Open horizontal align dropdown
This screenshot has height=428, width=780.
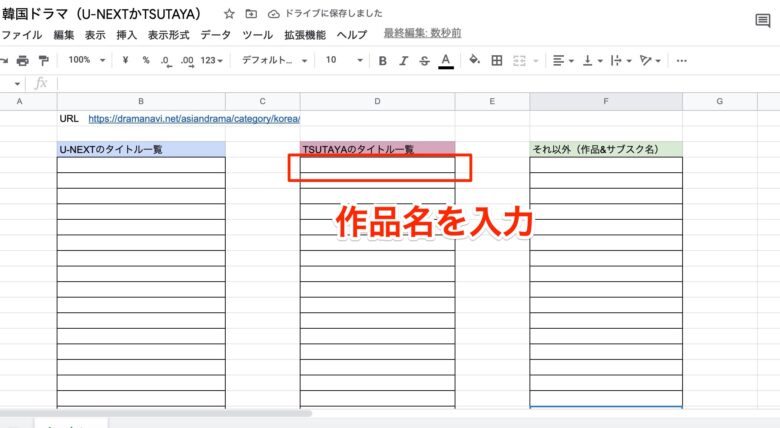coord(563,61)
